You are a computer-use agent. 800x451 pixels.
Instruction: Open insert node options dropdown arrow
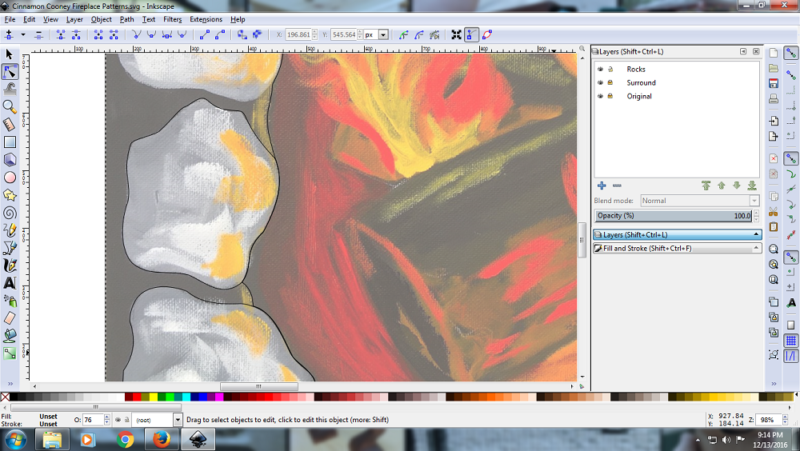click(23, 35)
